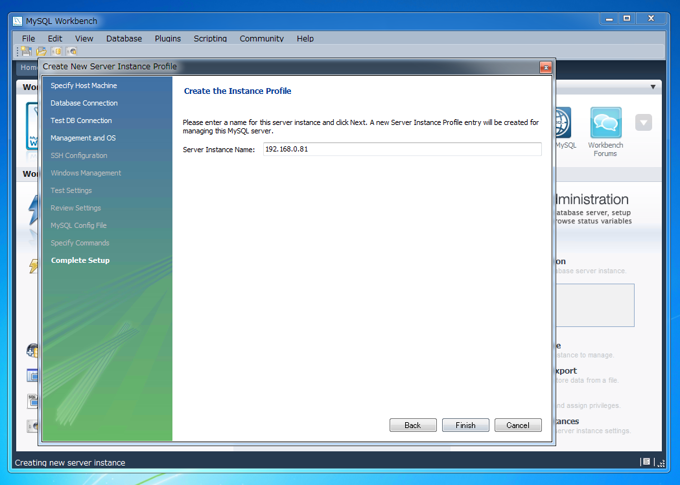Collapse the Workbench Central panel black triangle
Viewport: 680px width, 485px height.
pyautogui.click(x=653, y=87)
